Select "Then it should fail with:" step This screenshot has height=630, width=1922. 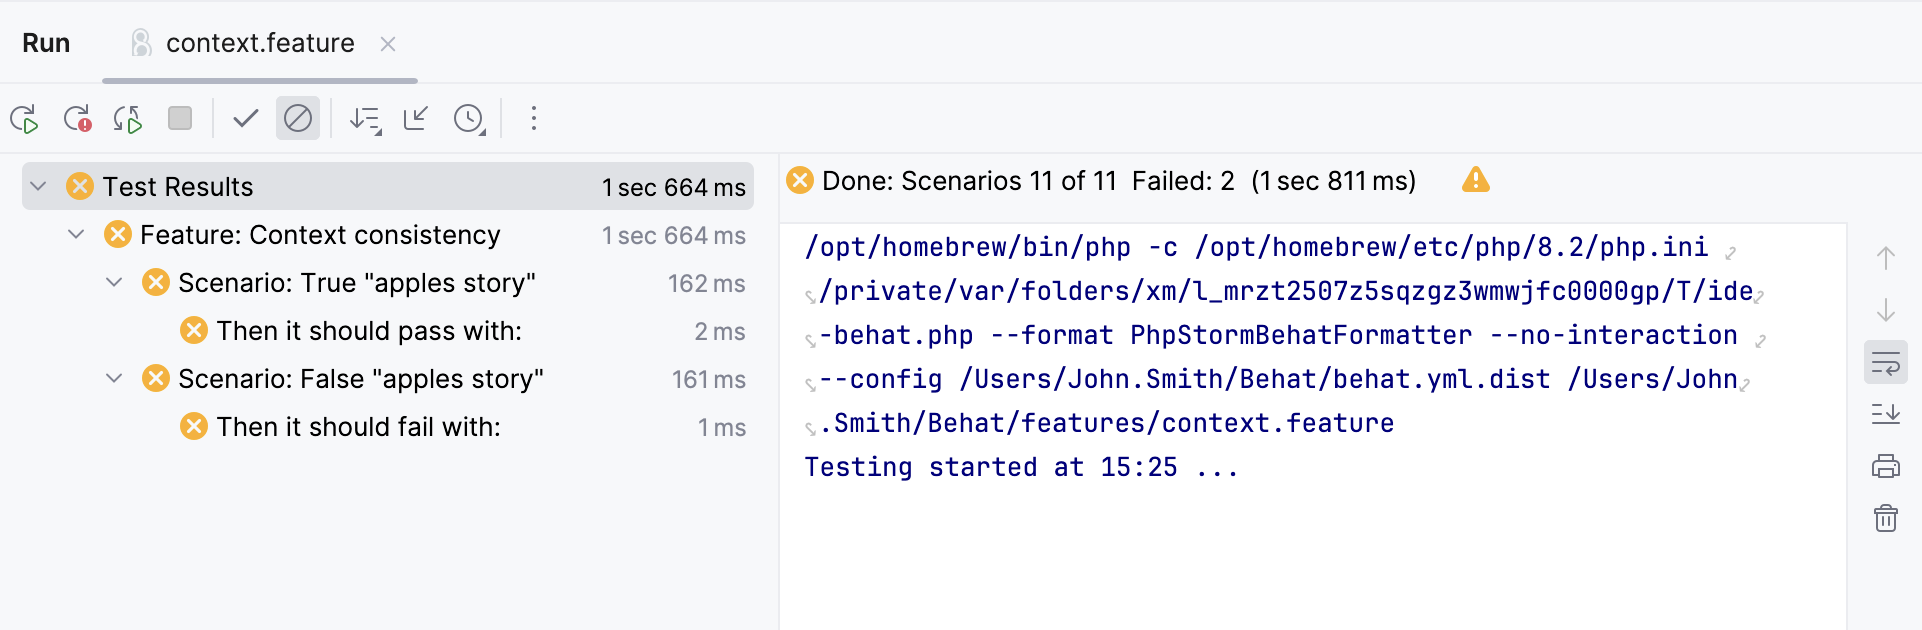click(x=358, y=427)
